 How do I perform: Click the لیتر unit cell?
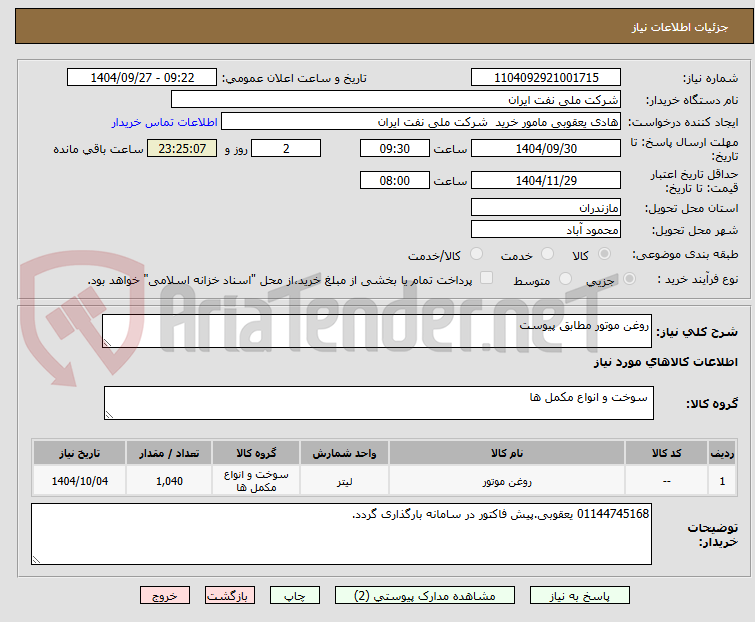[x=344, y=480]
